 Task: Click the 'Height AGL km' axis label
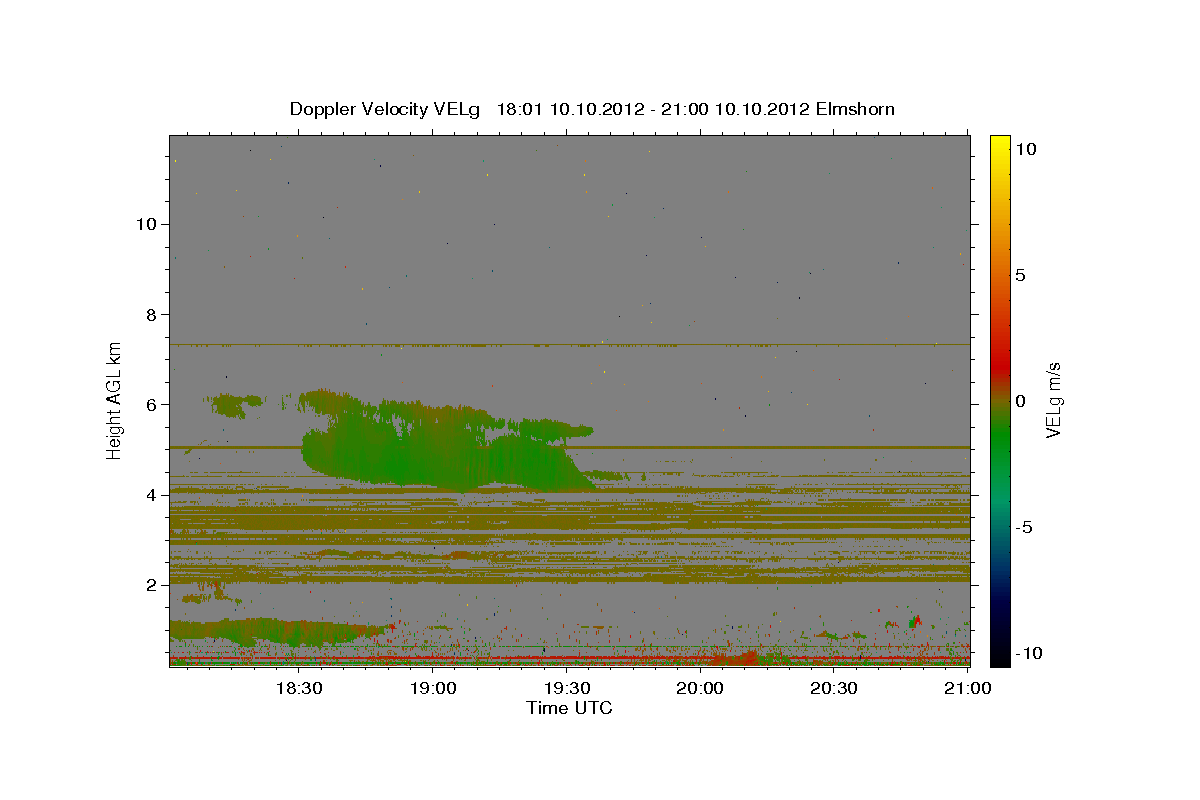[x=115, y=400]
